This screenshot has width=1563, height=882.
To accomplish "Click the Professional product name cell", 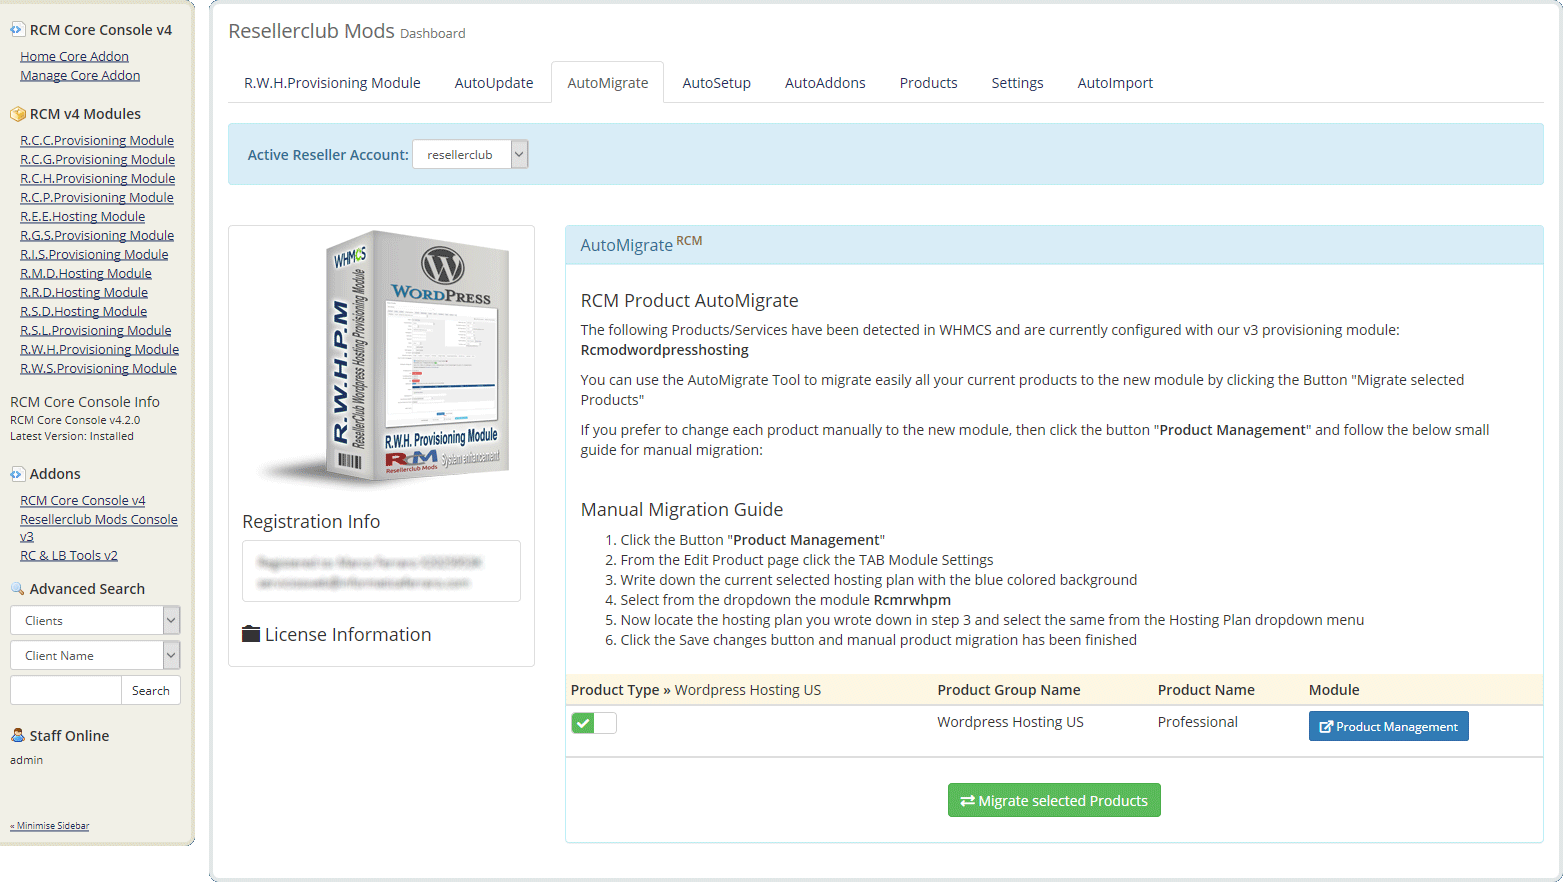I will point(1197,722).
